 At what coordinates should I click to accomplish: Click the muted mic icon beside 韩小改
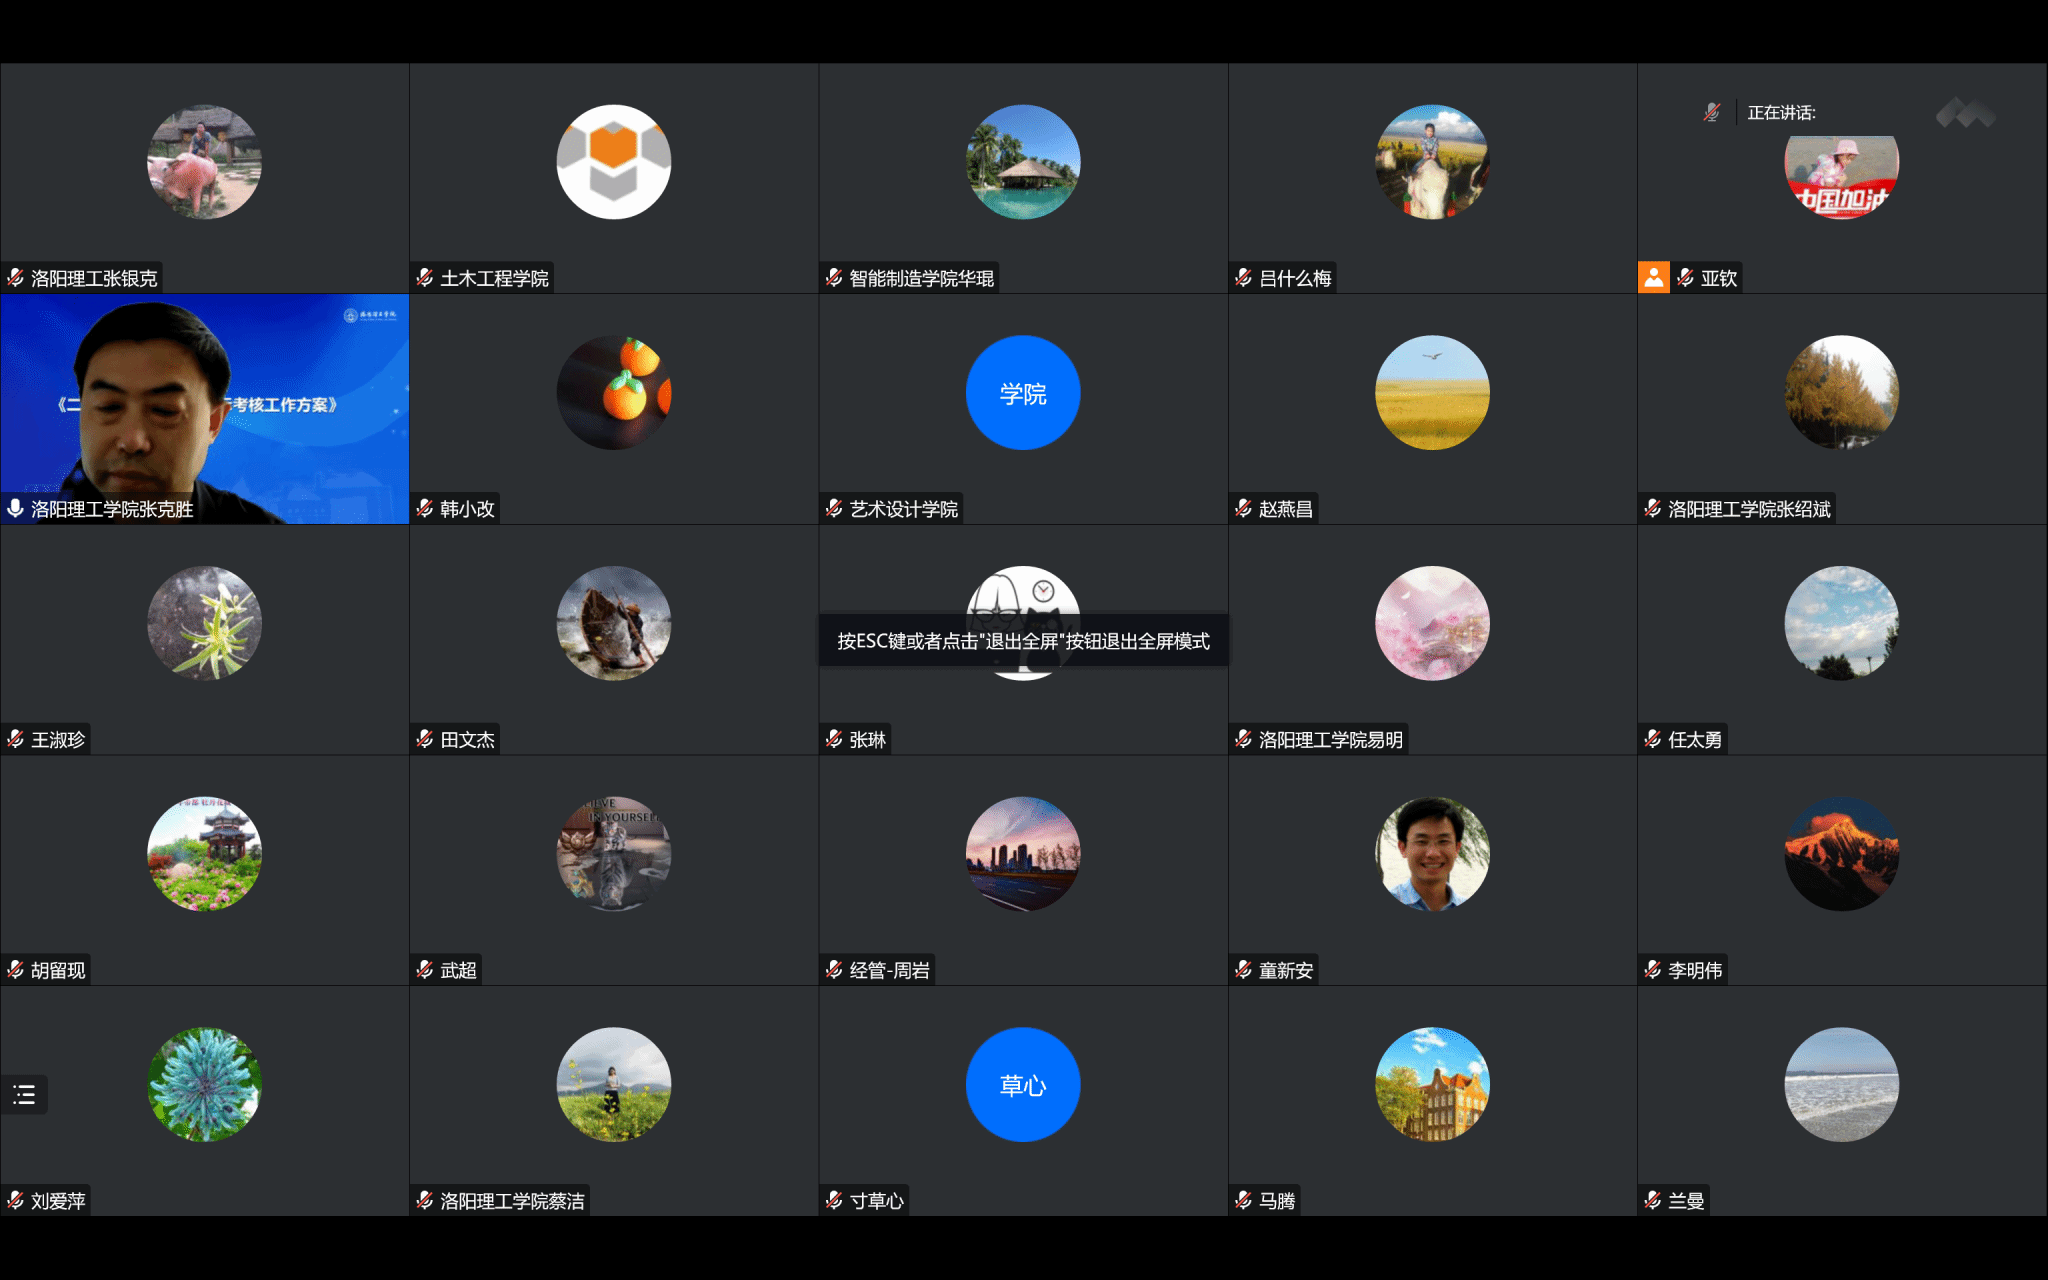pos(425,508)
